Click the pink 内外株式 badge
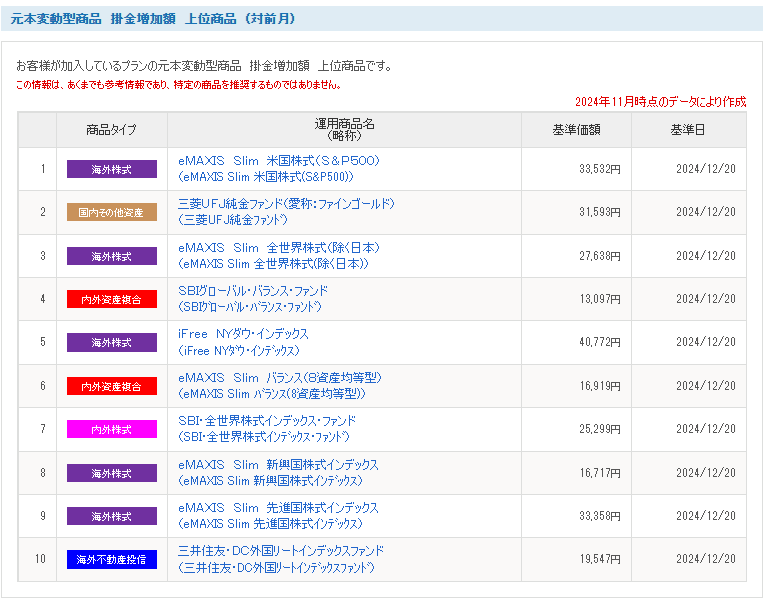The height and width of the screenshot is (606, 774). click(x=112, y=429)
